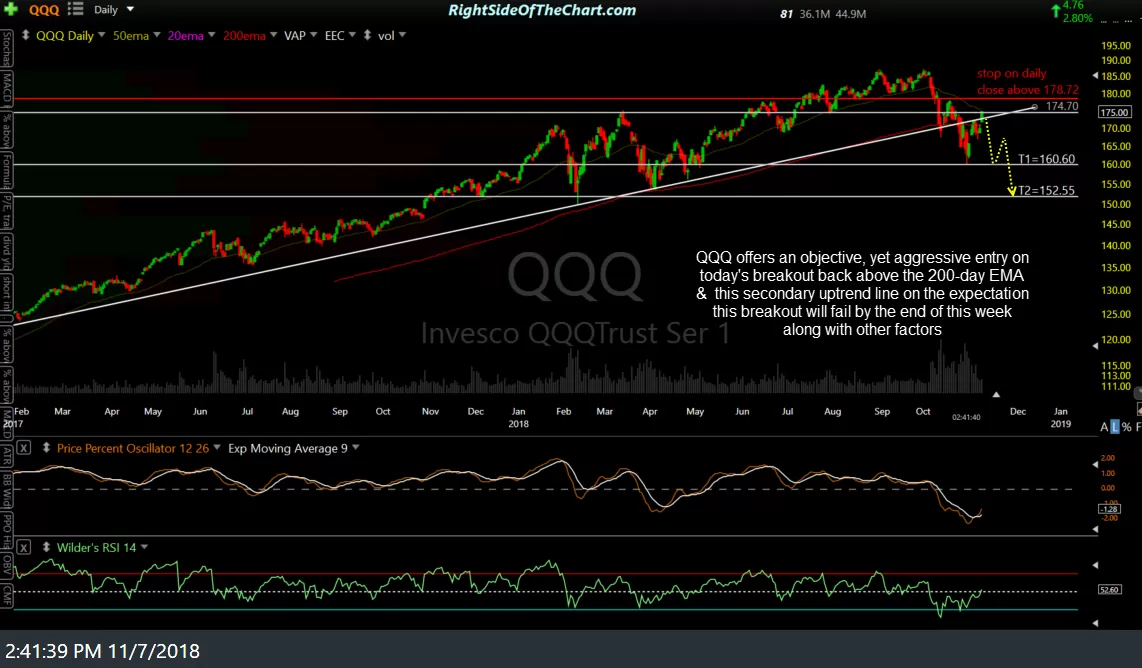Screen dimensions: 1142x668
Task: Toggle the L log-scale button
Action: click(x=1115, y=427)
